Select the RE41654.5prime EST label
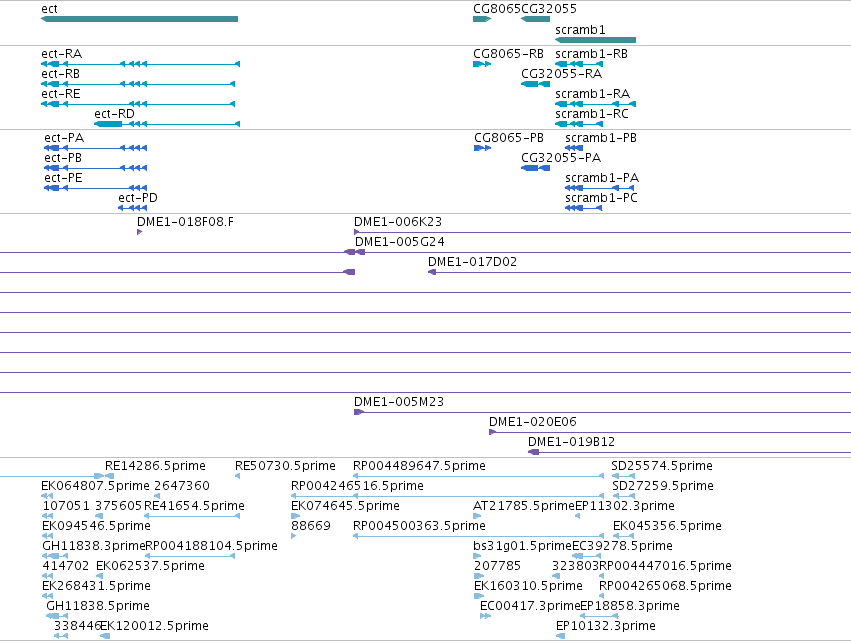 pos(194,506)
